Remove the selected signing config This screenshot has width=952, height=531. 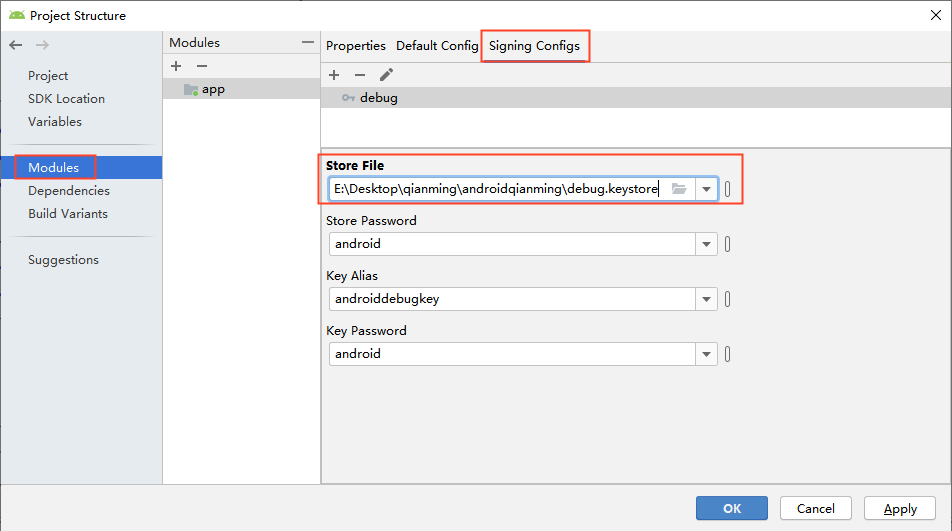pyautogui.click(x=360, y=75)
